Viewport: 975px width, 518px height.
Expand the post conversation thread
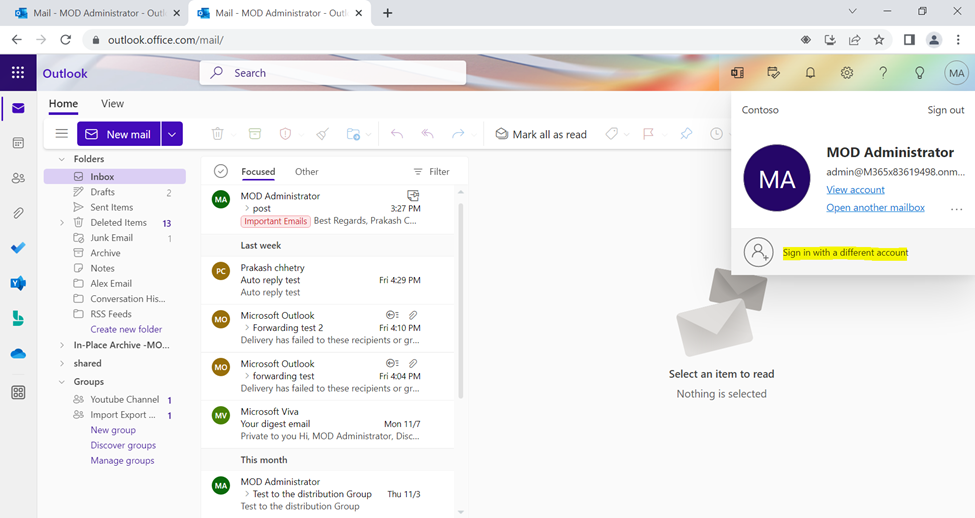[x=247, y=208]
